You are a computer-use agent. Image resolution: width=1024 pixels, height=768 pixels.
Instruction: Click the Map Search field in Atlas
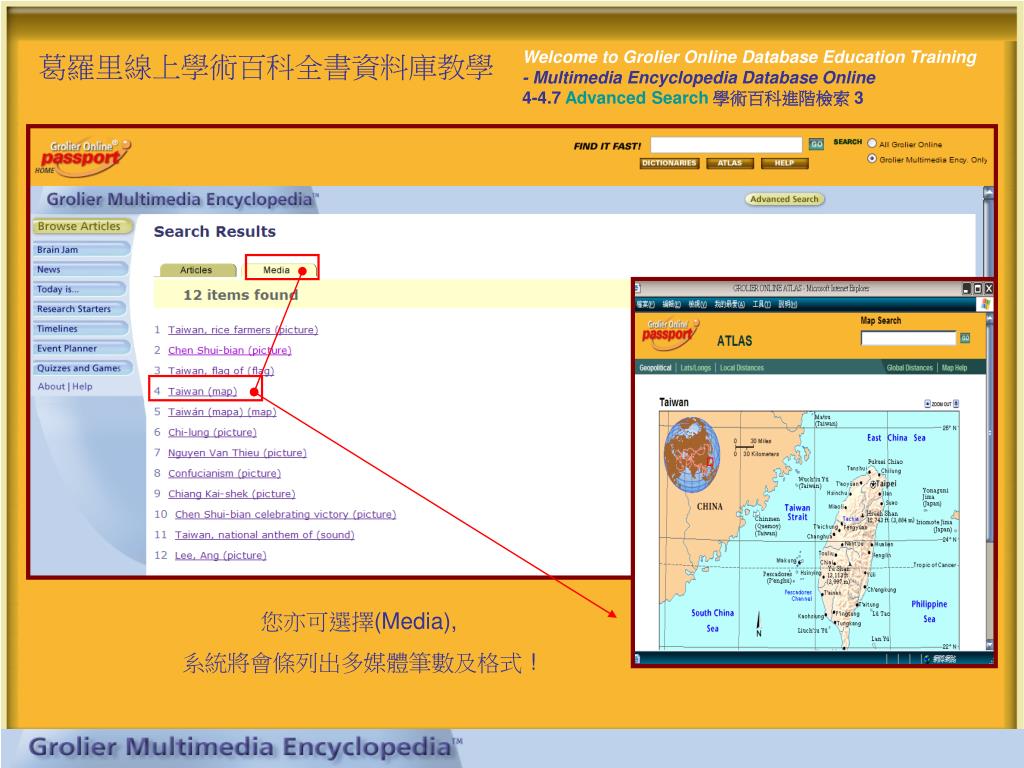908,338
